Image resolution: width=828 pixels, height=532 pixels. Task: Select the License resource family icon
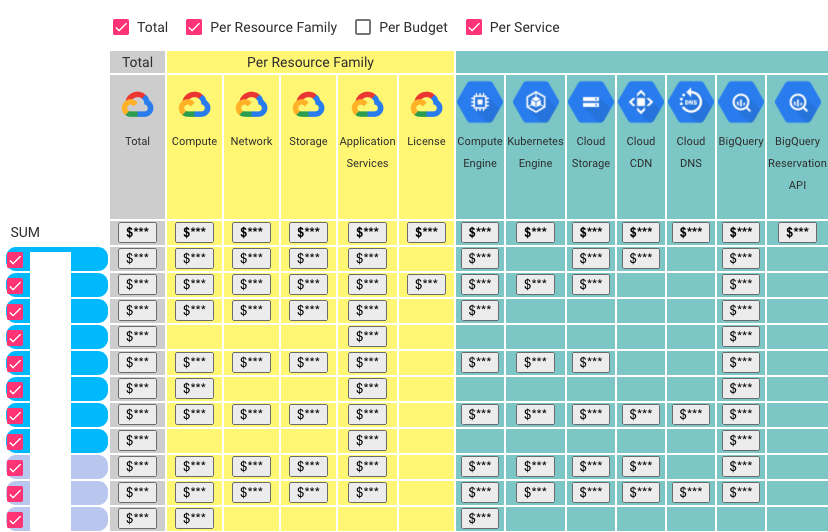[x=426, y=105]
